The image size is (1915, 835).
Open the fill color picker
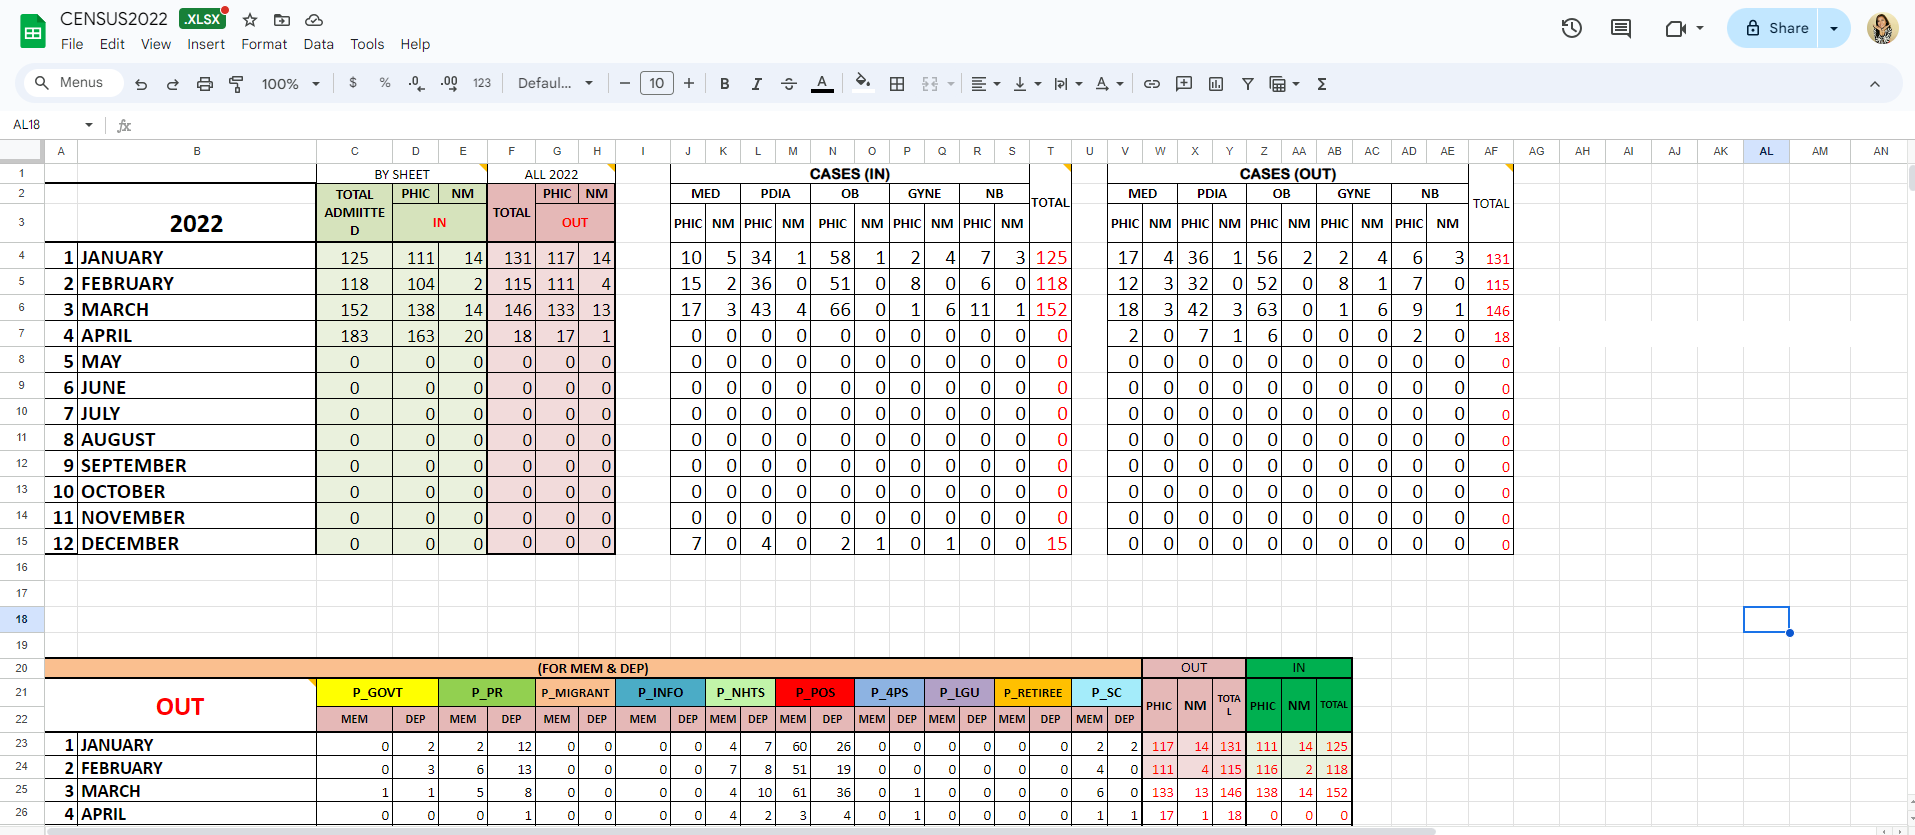pos(862,84)
